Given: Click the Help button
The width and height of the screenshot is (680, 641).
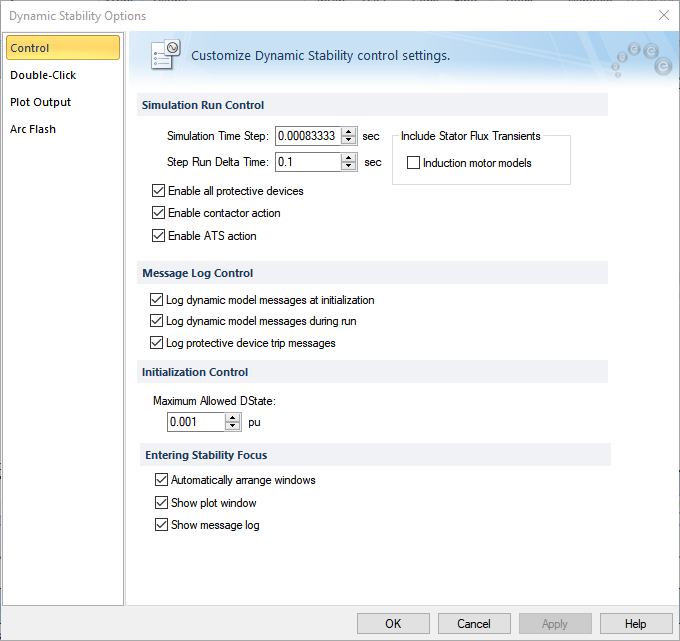Looking at the screenshot, I should tap(635, 624).
